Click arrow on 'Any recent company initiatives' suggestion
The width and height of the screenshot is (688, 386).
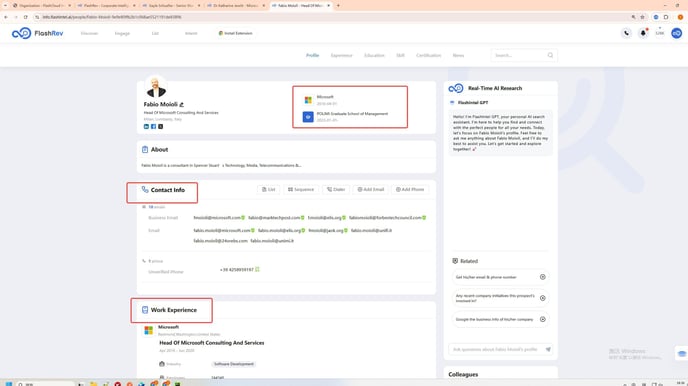[542, 298]
